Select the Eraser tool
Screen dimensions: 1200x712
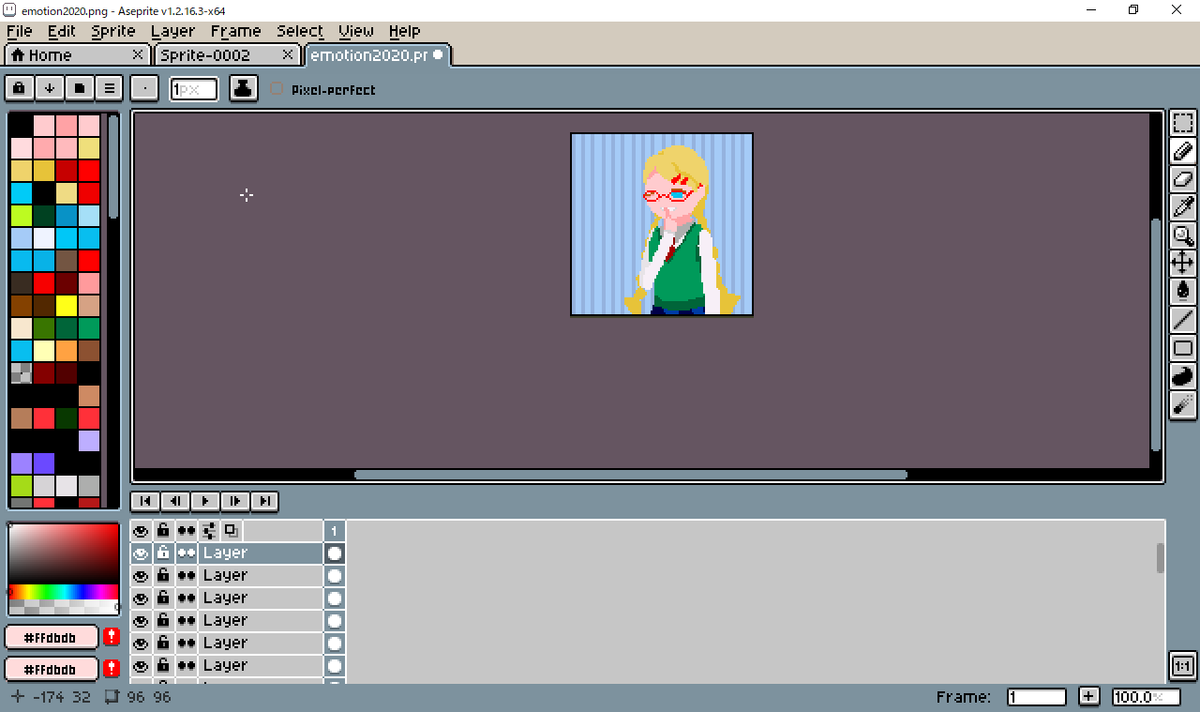click(x=1183, y=179)
